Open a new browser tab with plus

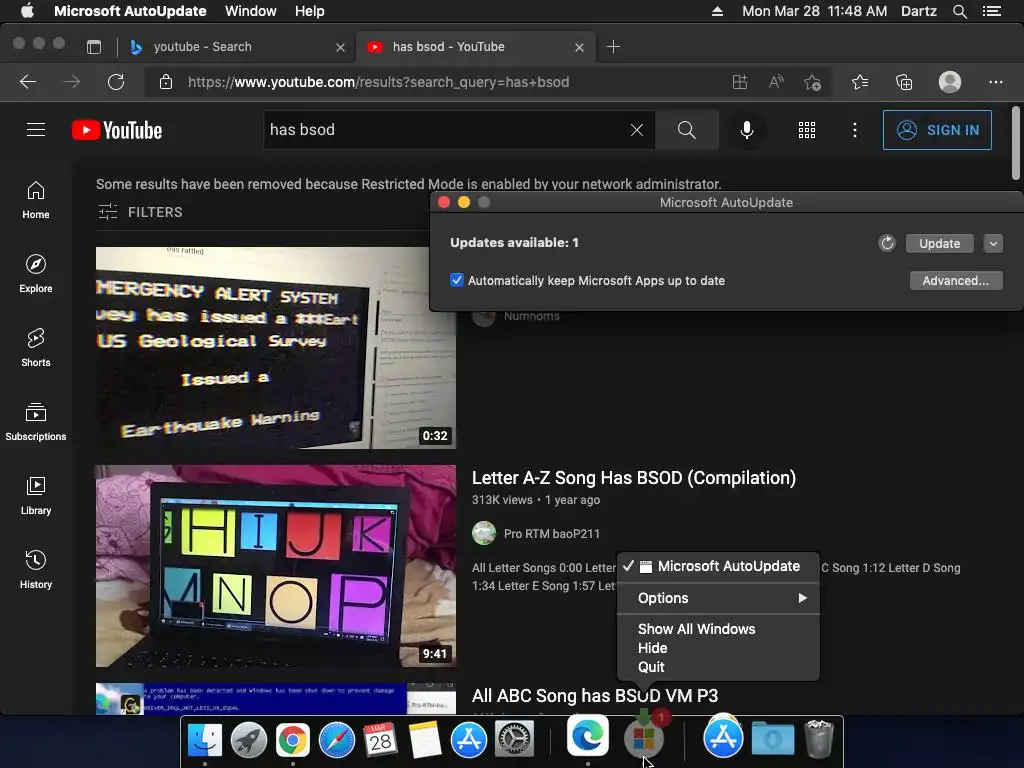tap(613, 46)
